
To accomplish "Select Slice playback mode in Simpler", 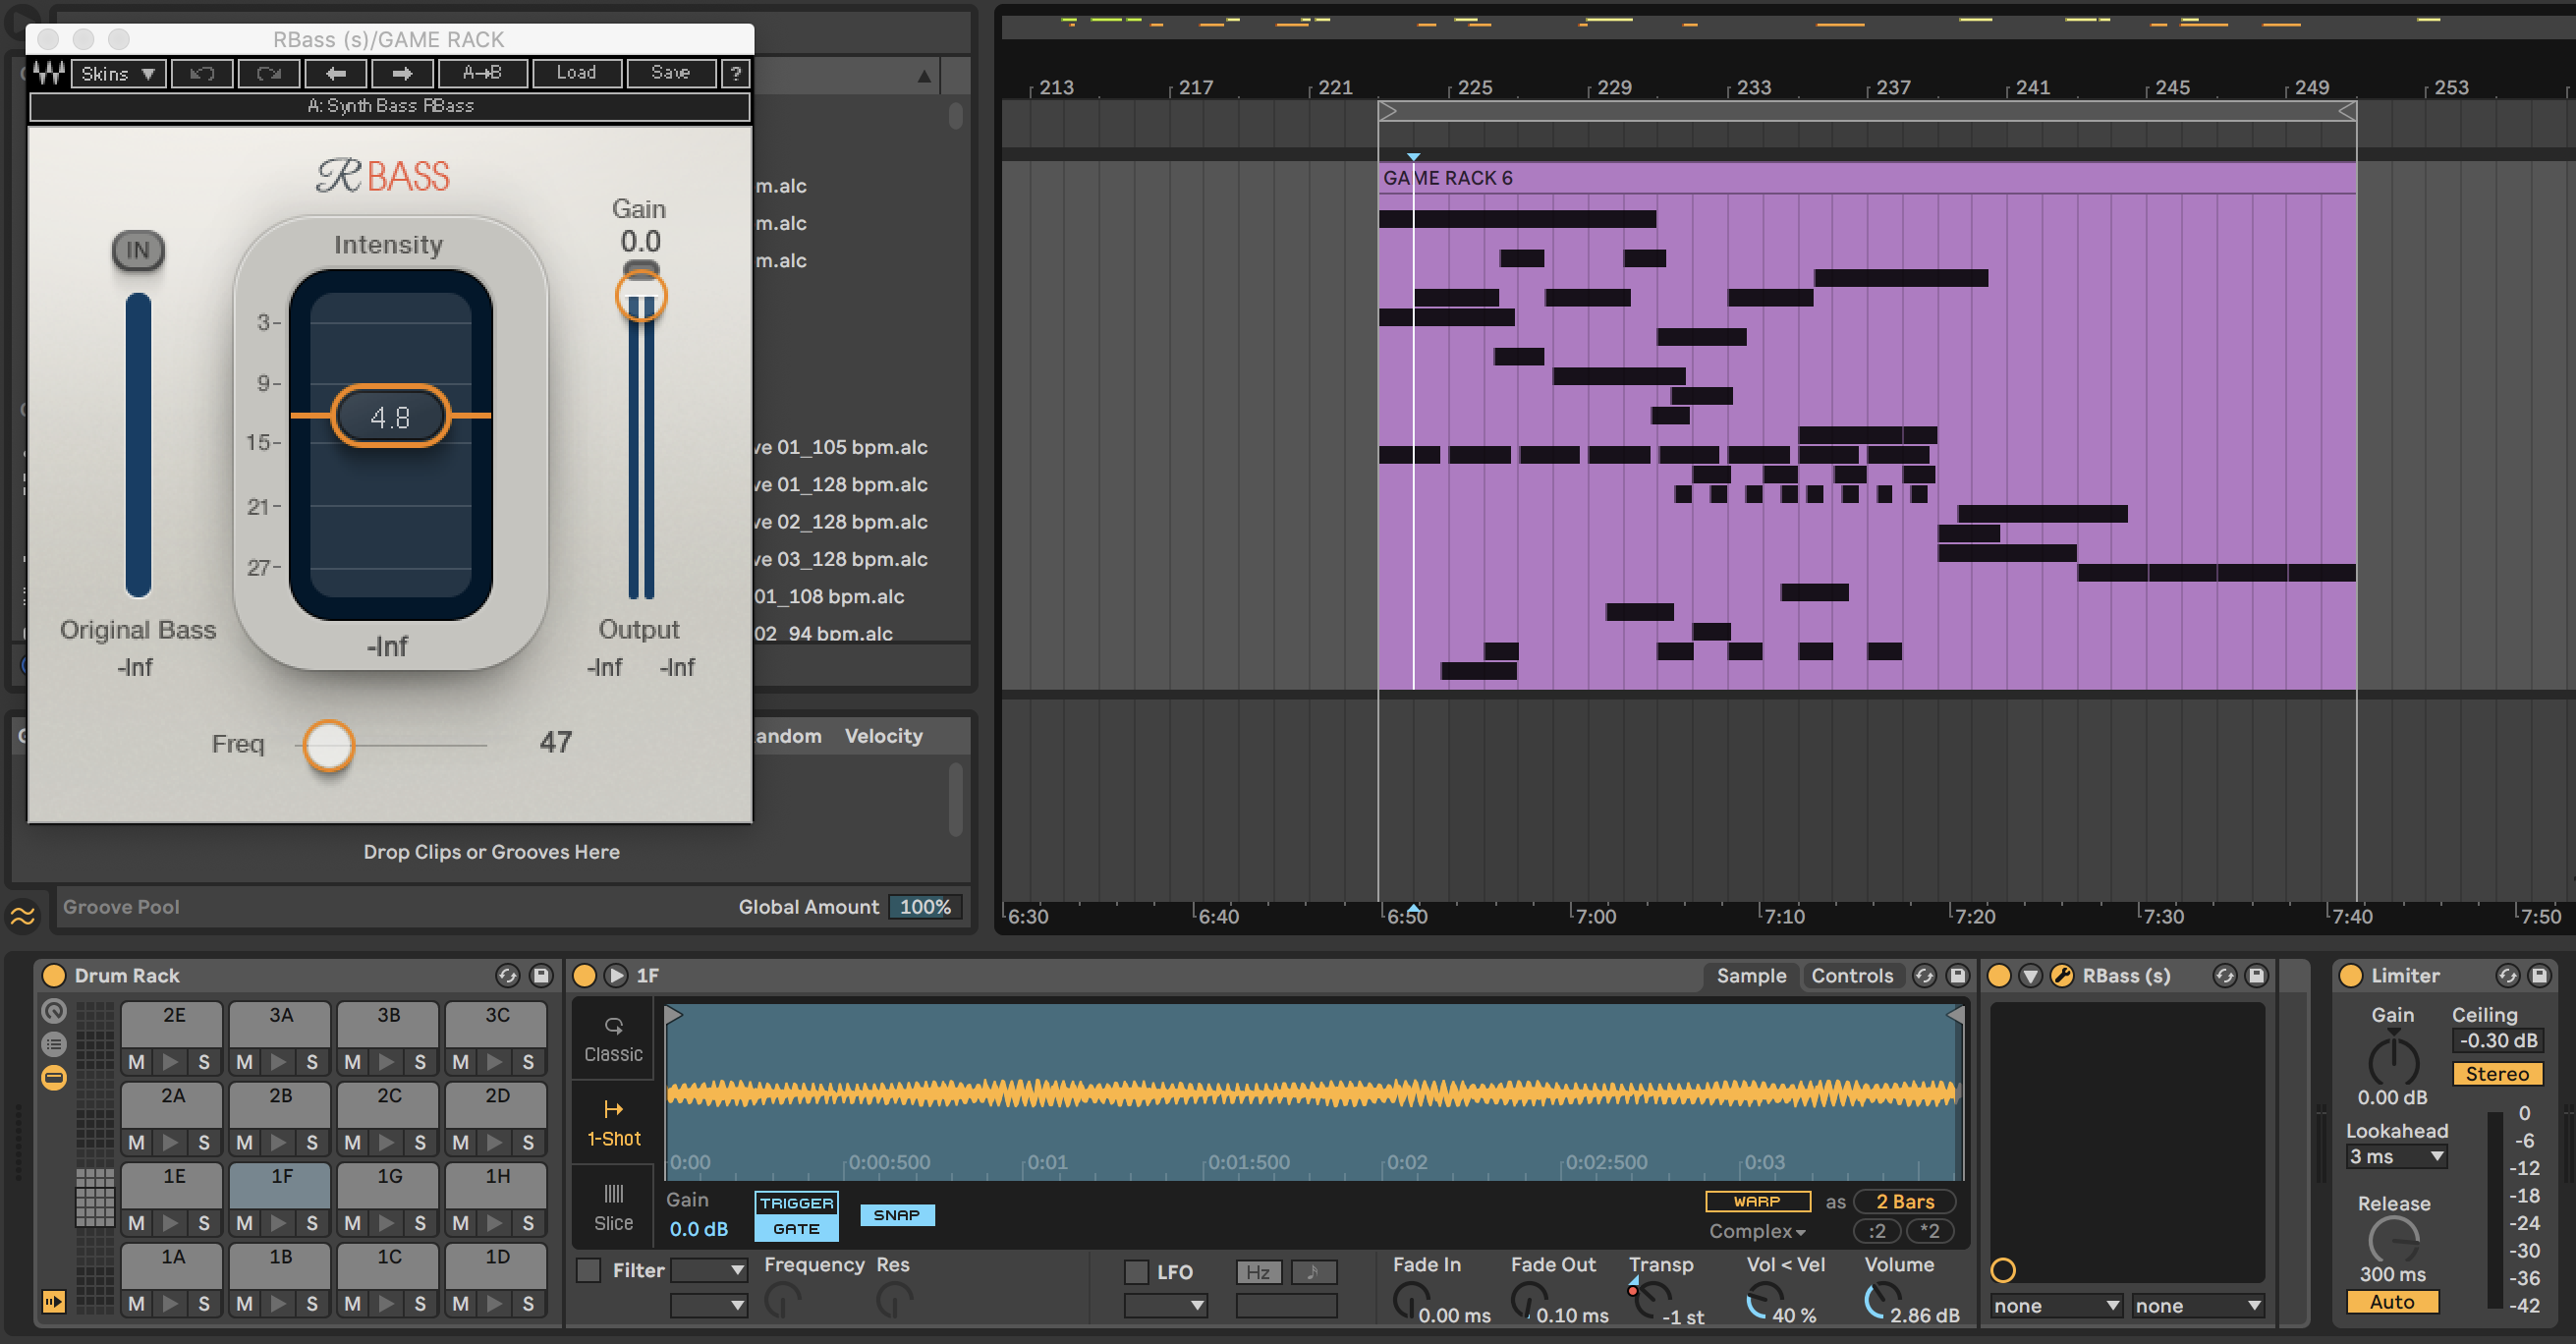I will (613, 1207).
